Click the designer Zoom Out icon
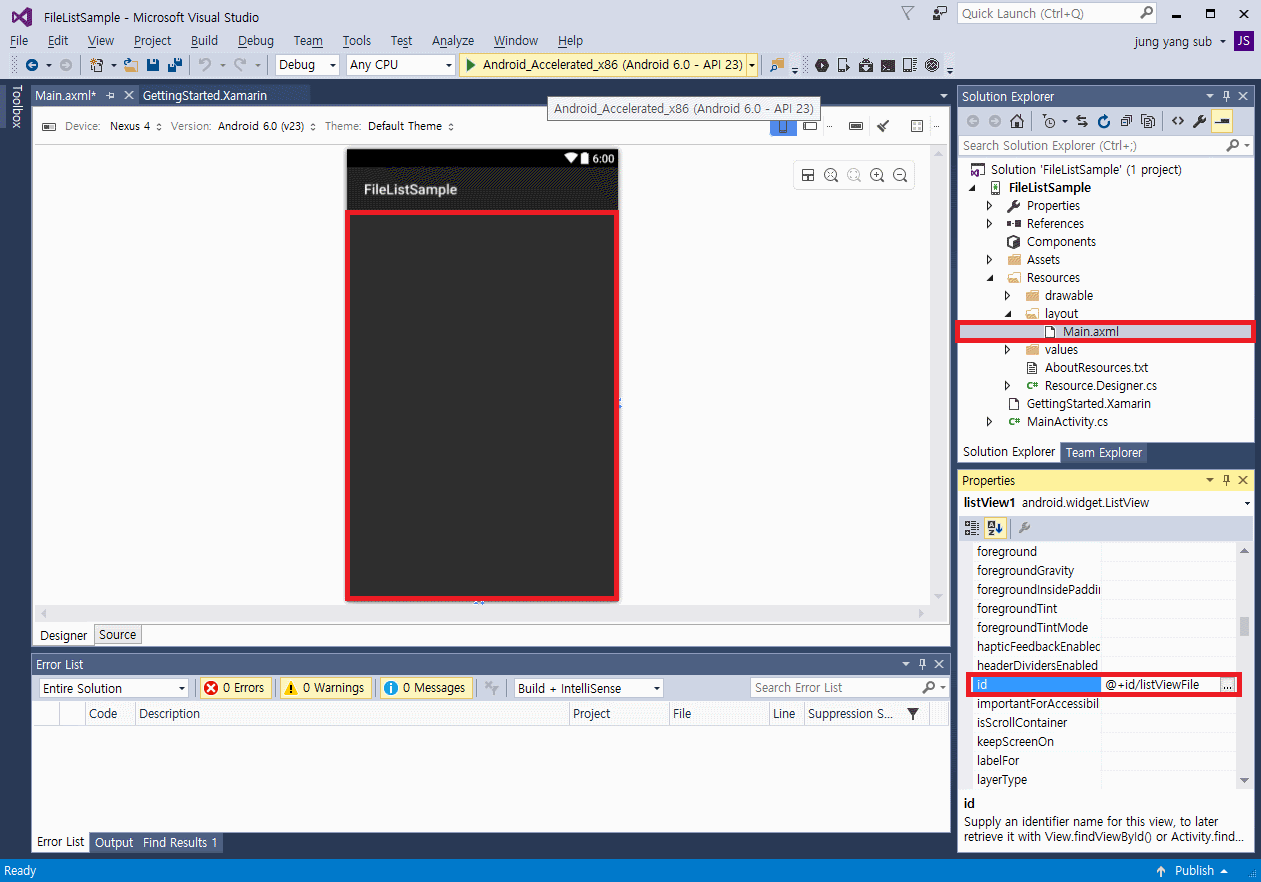The width and height of the screenshot is (1261, 882). coord(900,176)
